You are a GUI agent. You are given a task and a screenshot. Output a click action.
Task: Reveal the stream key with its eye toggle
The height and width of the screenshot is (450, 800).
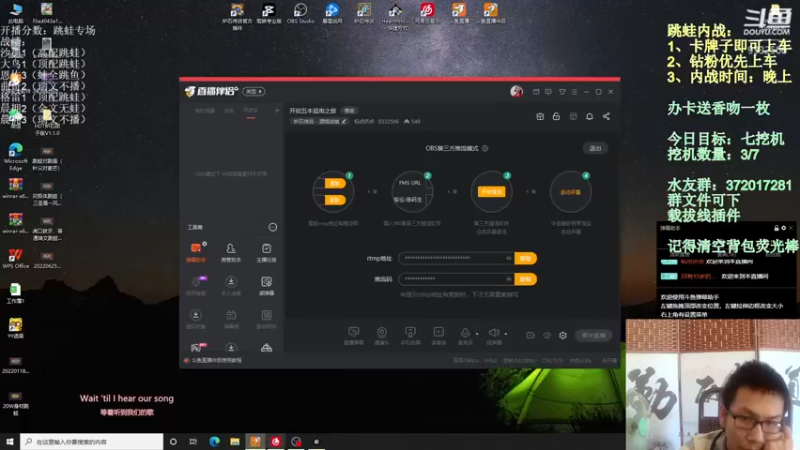click(509, 279)
